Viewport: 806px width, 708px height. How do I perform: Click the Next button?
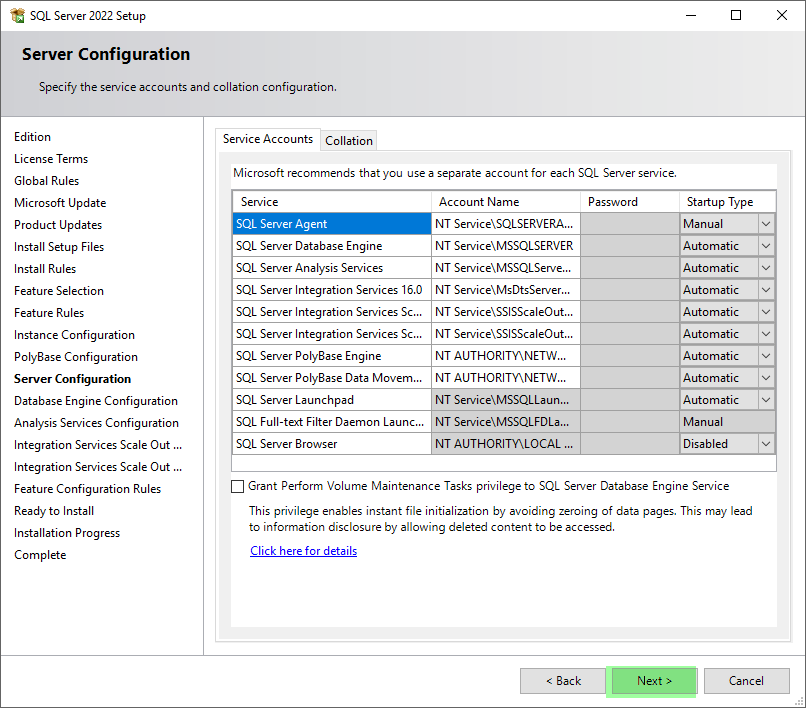coord(651,680)
